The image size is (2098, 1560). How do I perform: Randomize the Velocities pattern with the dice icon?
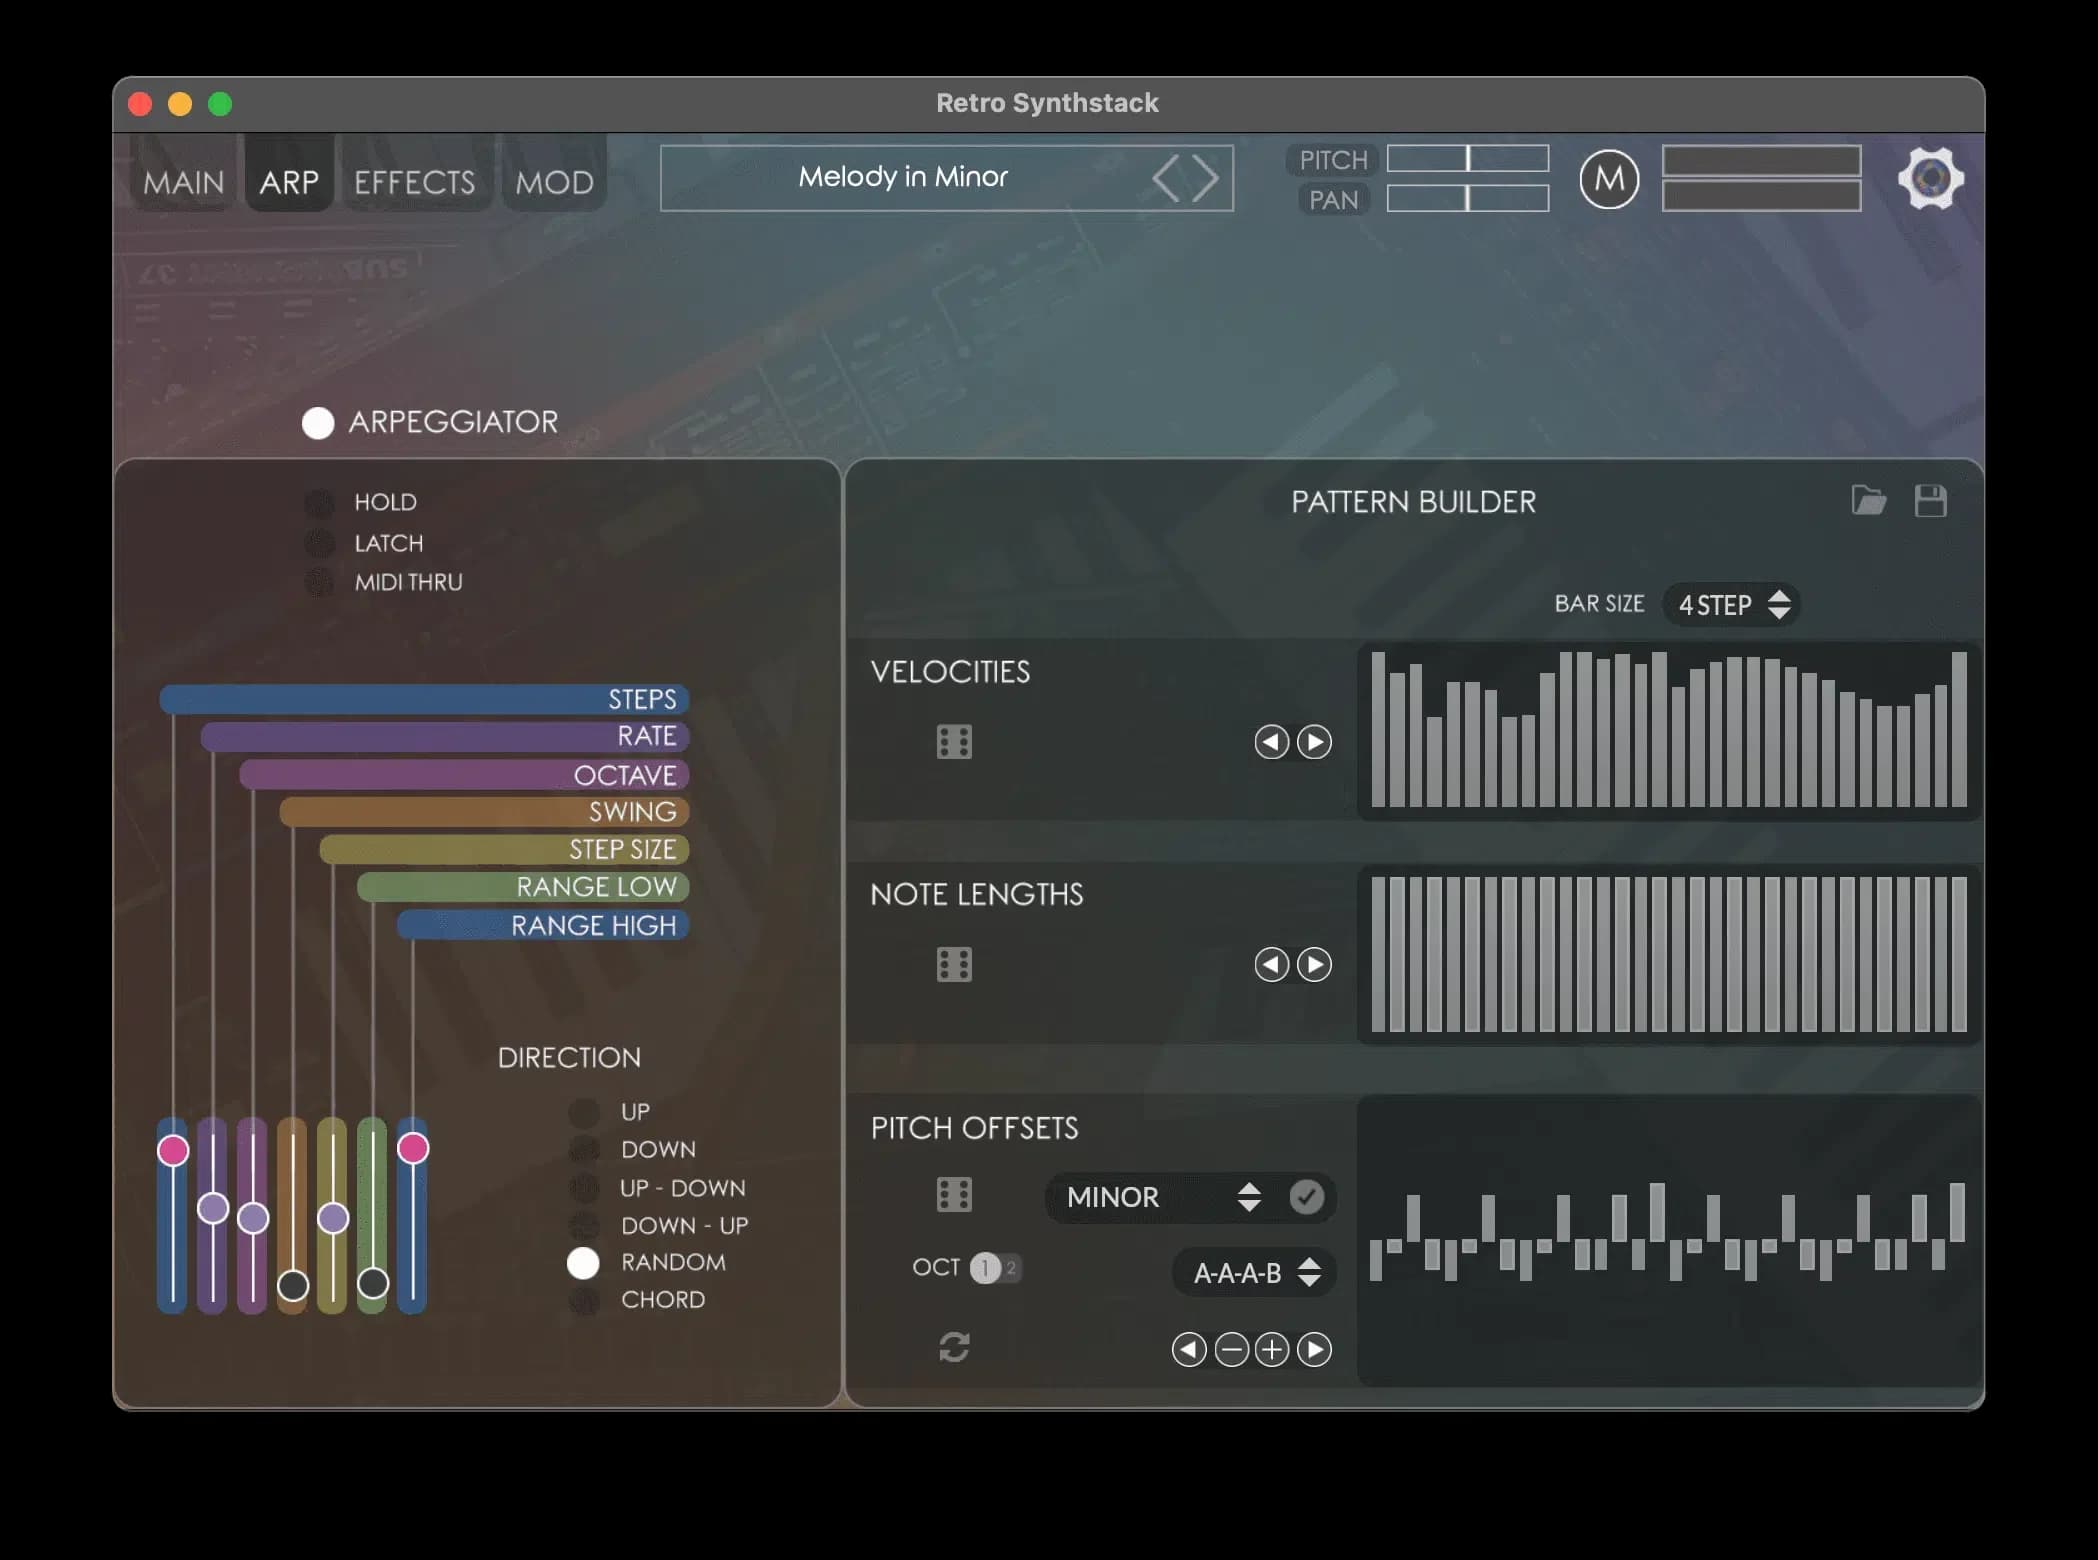[x=955, y=741]
